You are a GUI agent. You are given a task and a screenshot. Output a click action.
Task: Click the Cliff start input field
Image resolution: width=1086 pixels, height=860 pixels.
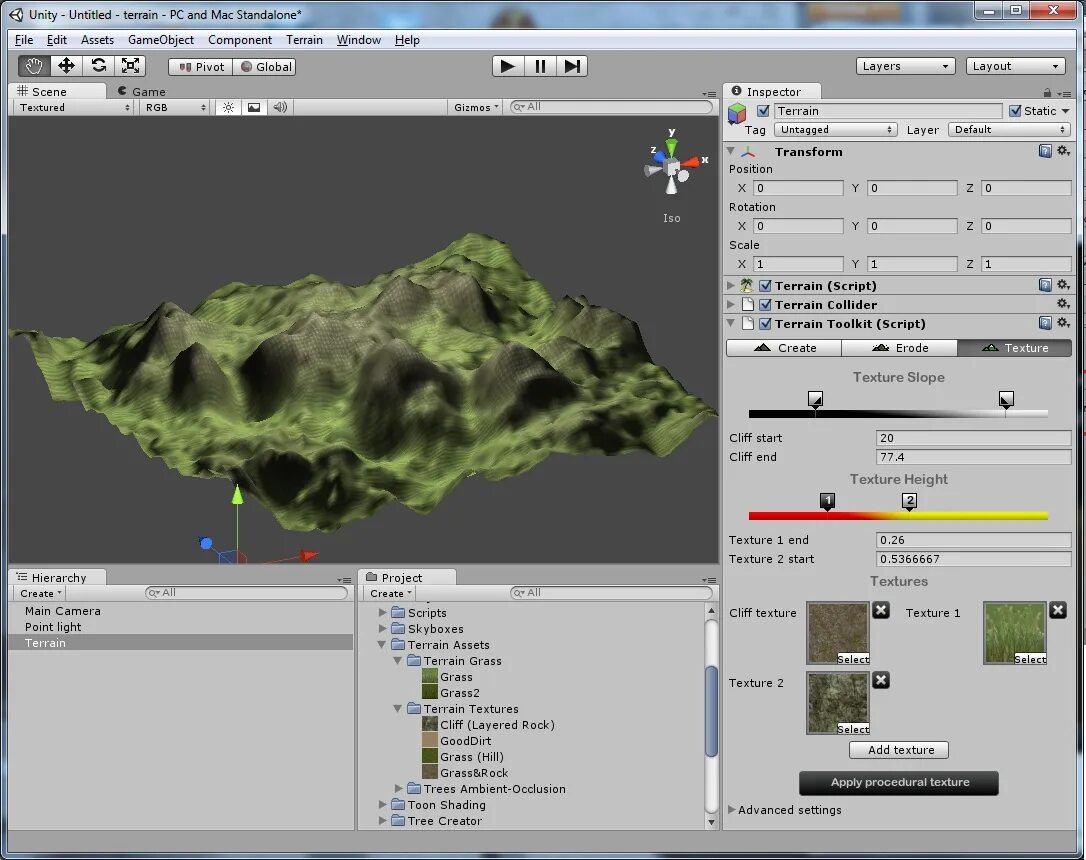[972, 438]
